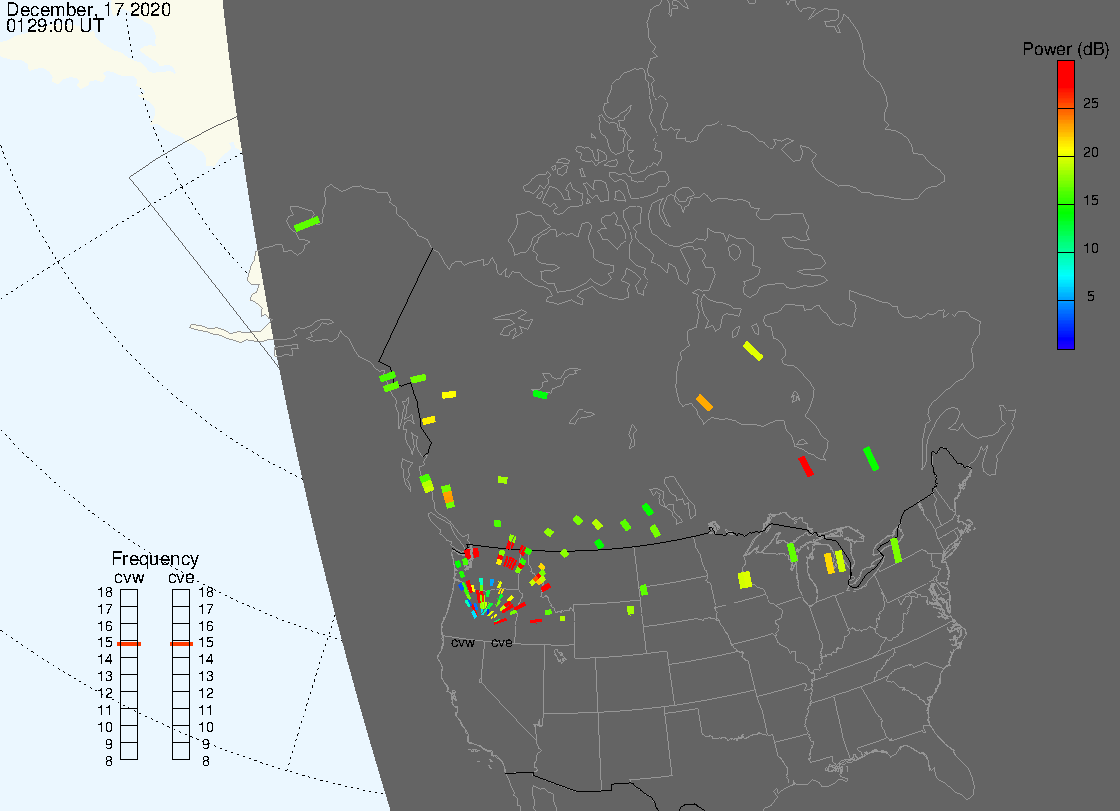The width and height of the screenshot is (1120, 811).
Task: Click the red 15 MHz marker on cve scale
Action: 181,644
